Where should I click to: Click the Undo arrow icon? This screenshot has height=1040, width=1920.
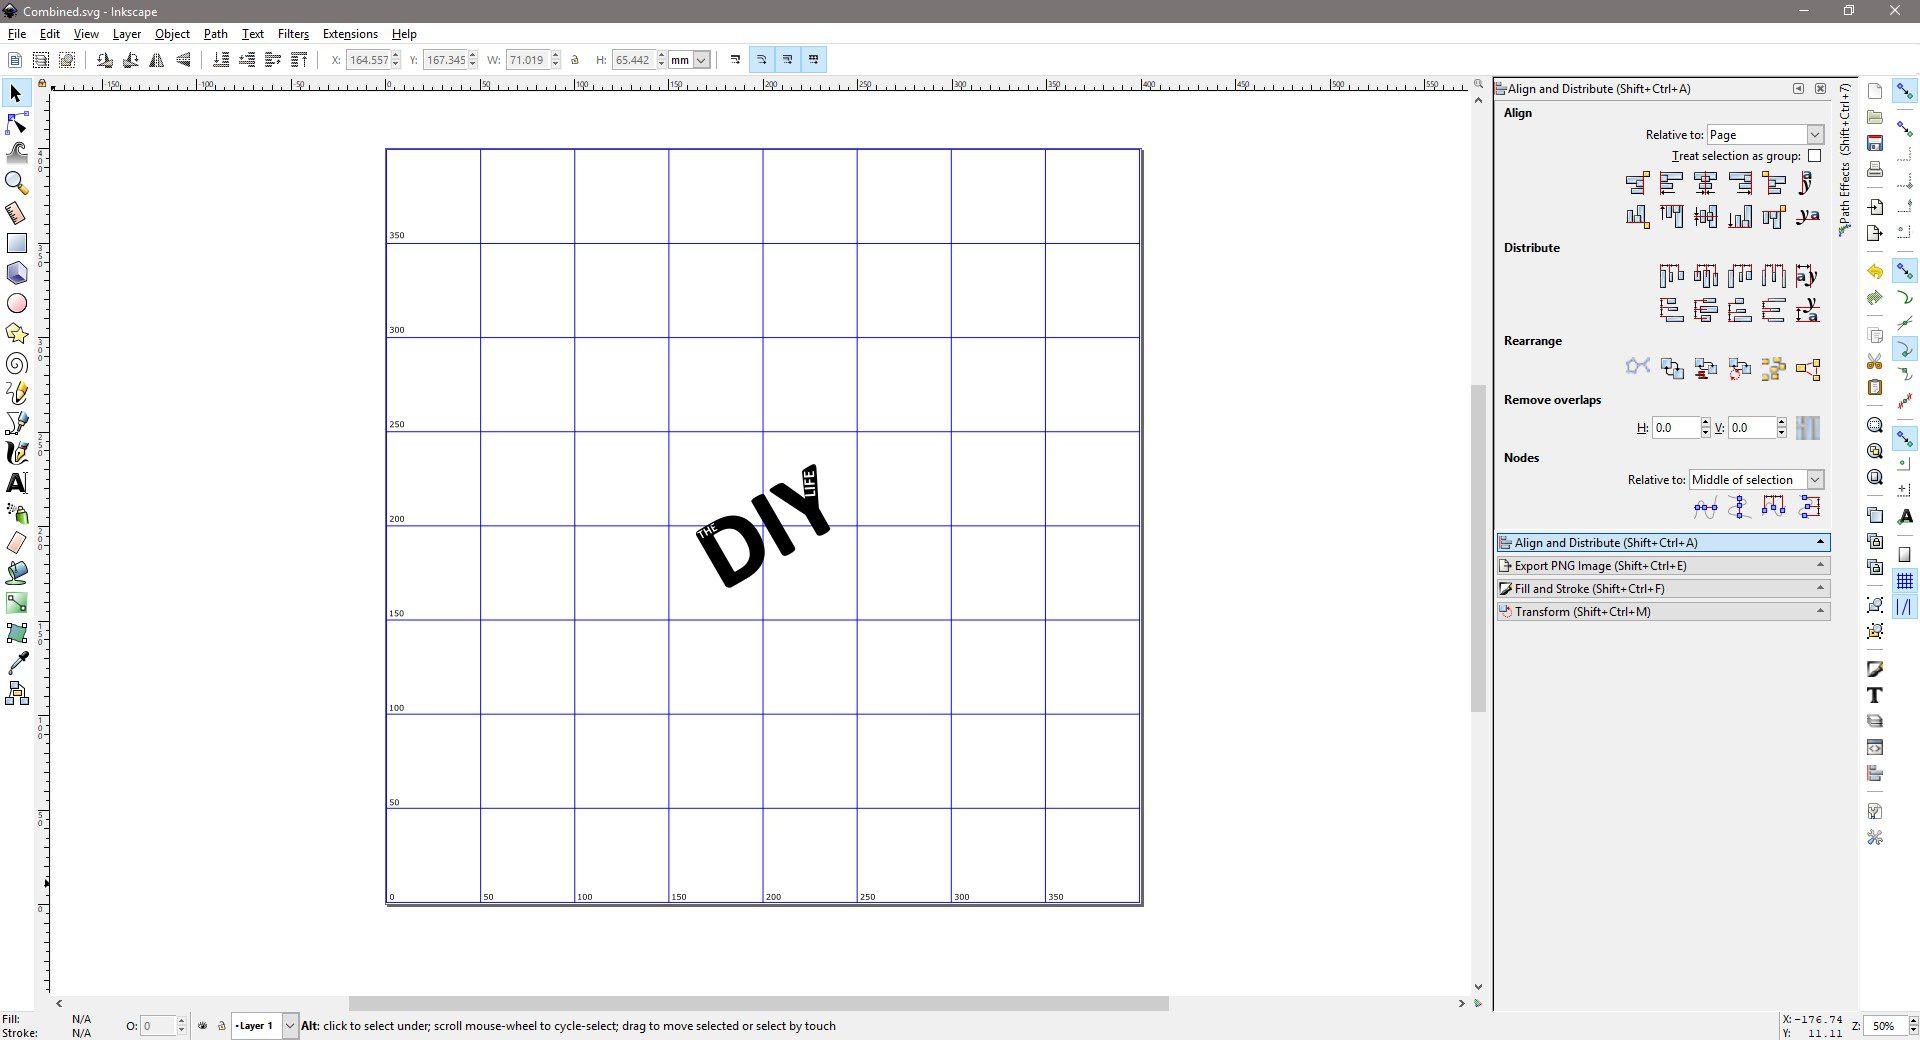1875,272
